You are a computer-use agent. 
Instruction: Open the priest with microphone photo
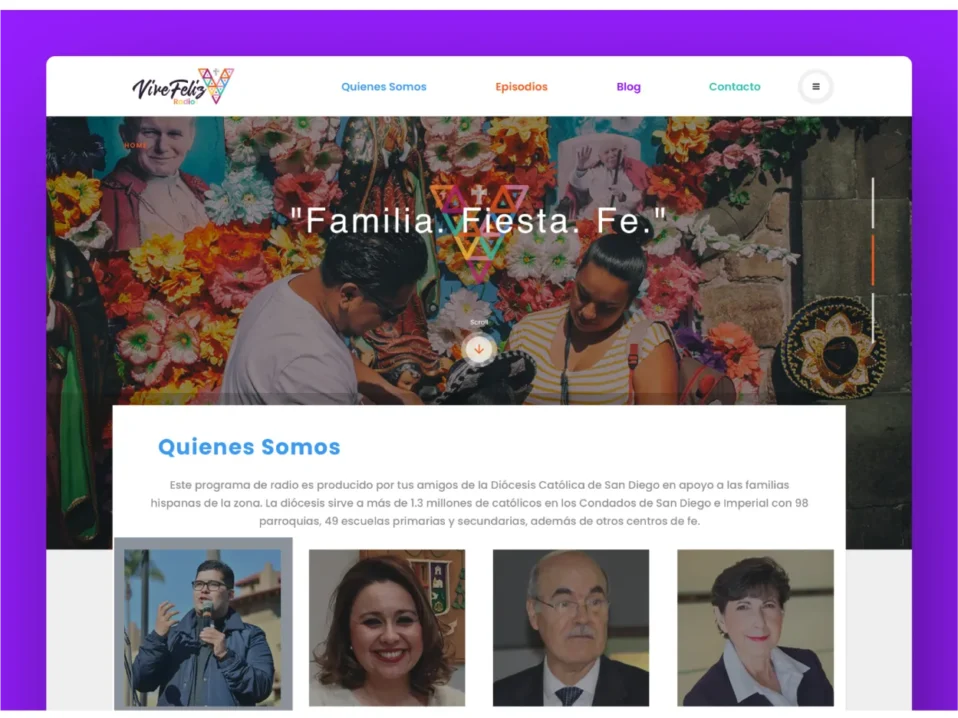click(x=203, y=628)
